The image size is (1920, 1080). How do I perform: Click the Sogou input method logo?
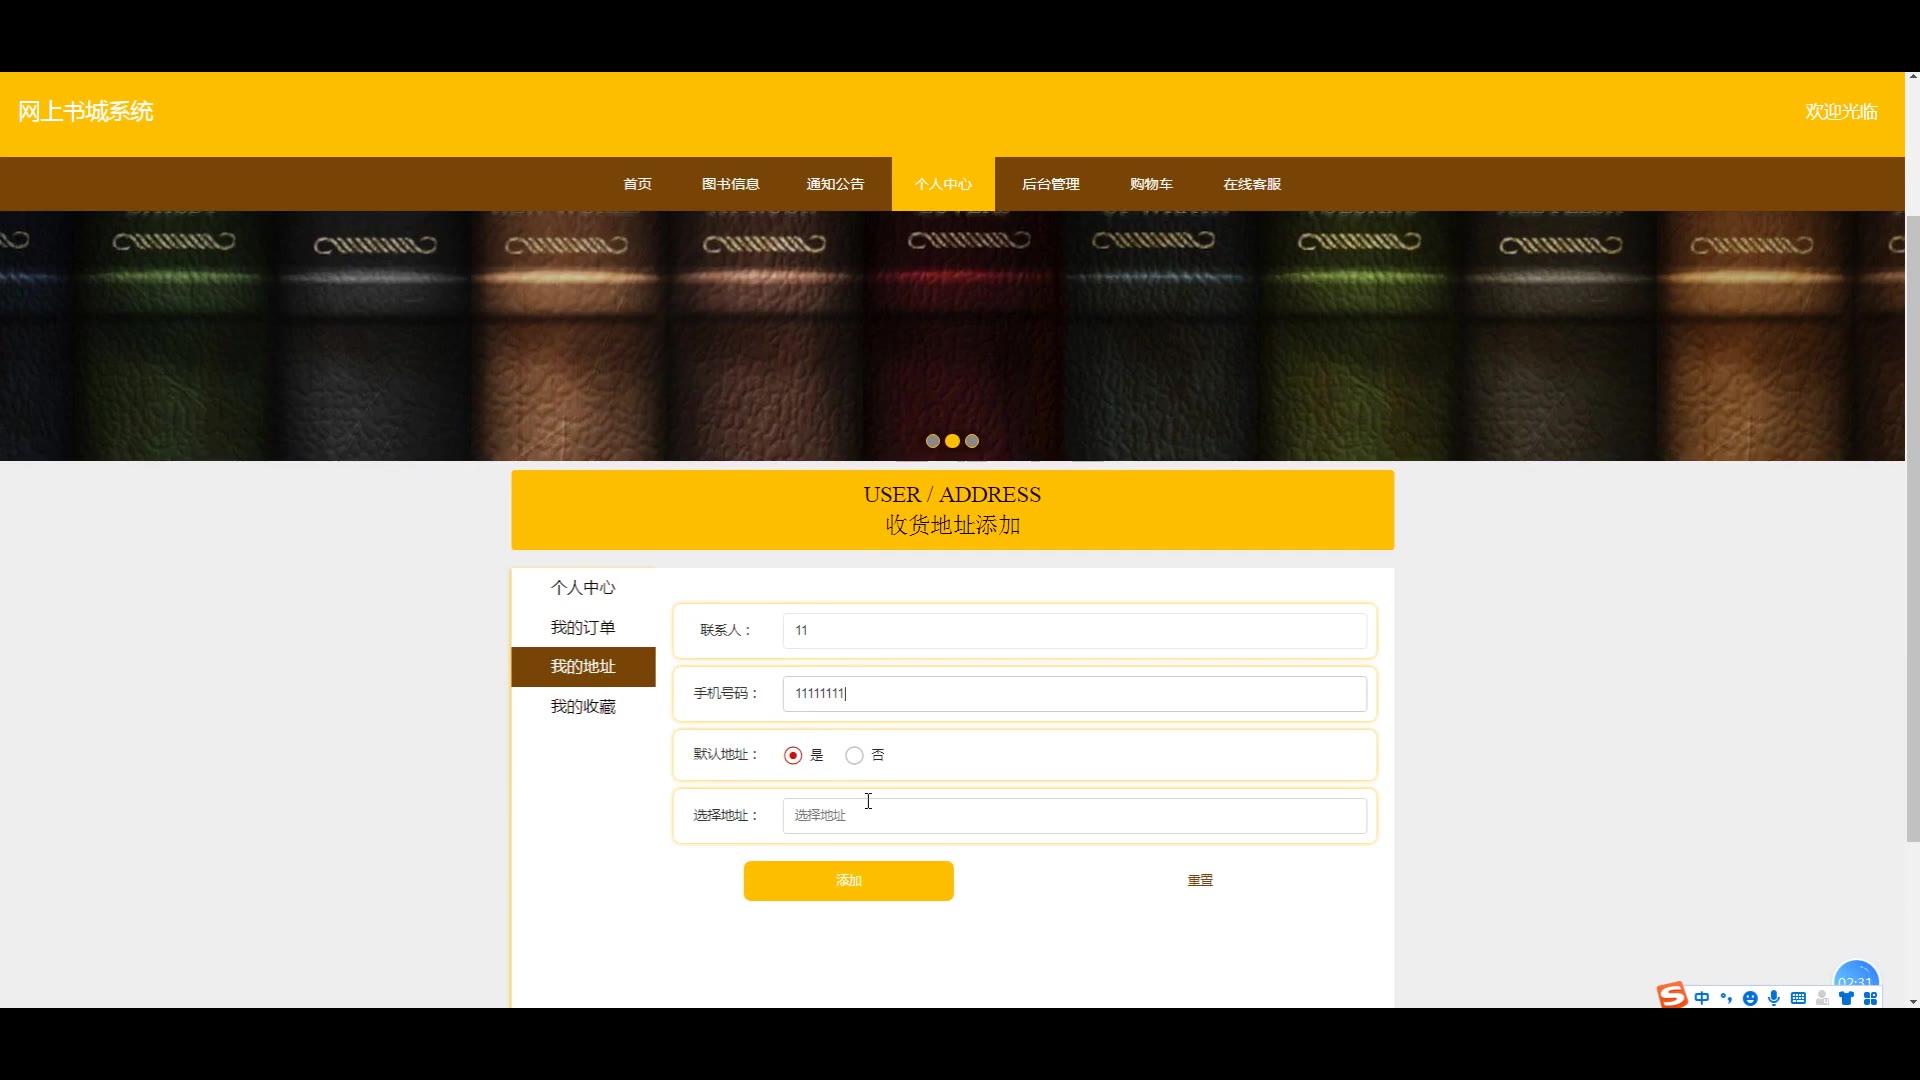click(1671, 995)
